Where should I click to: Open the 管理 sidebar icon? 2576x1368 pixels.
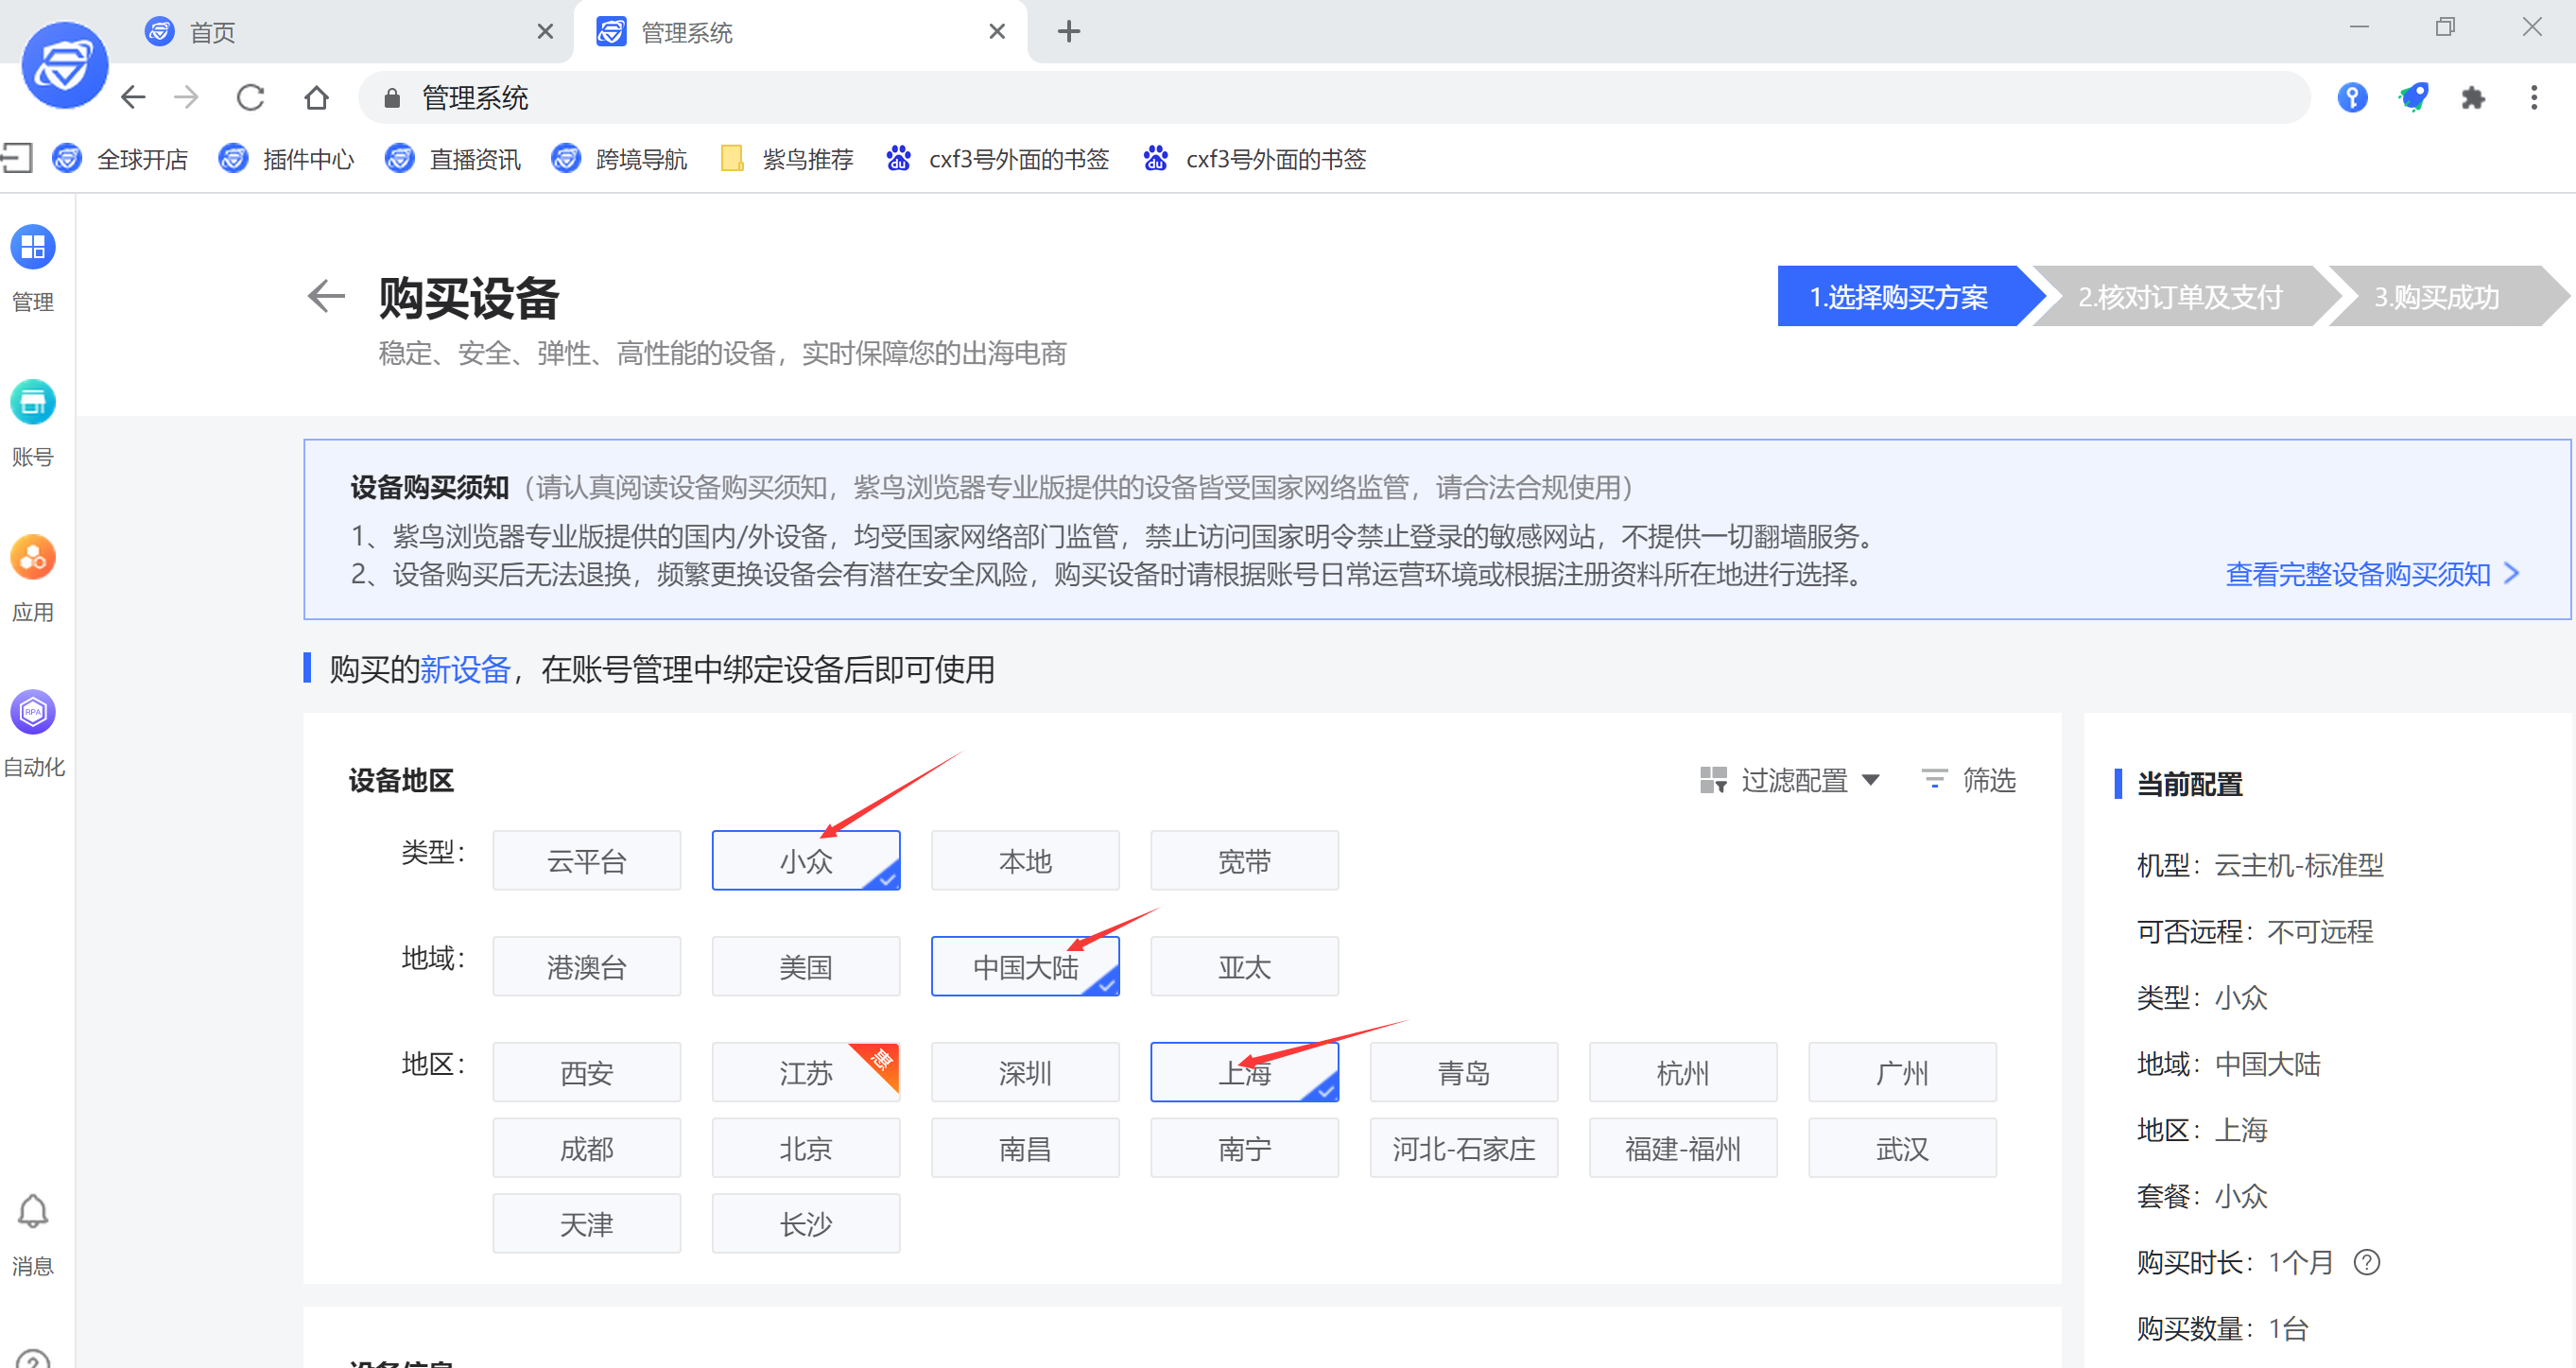[32, 248]
